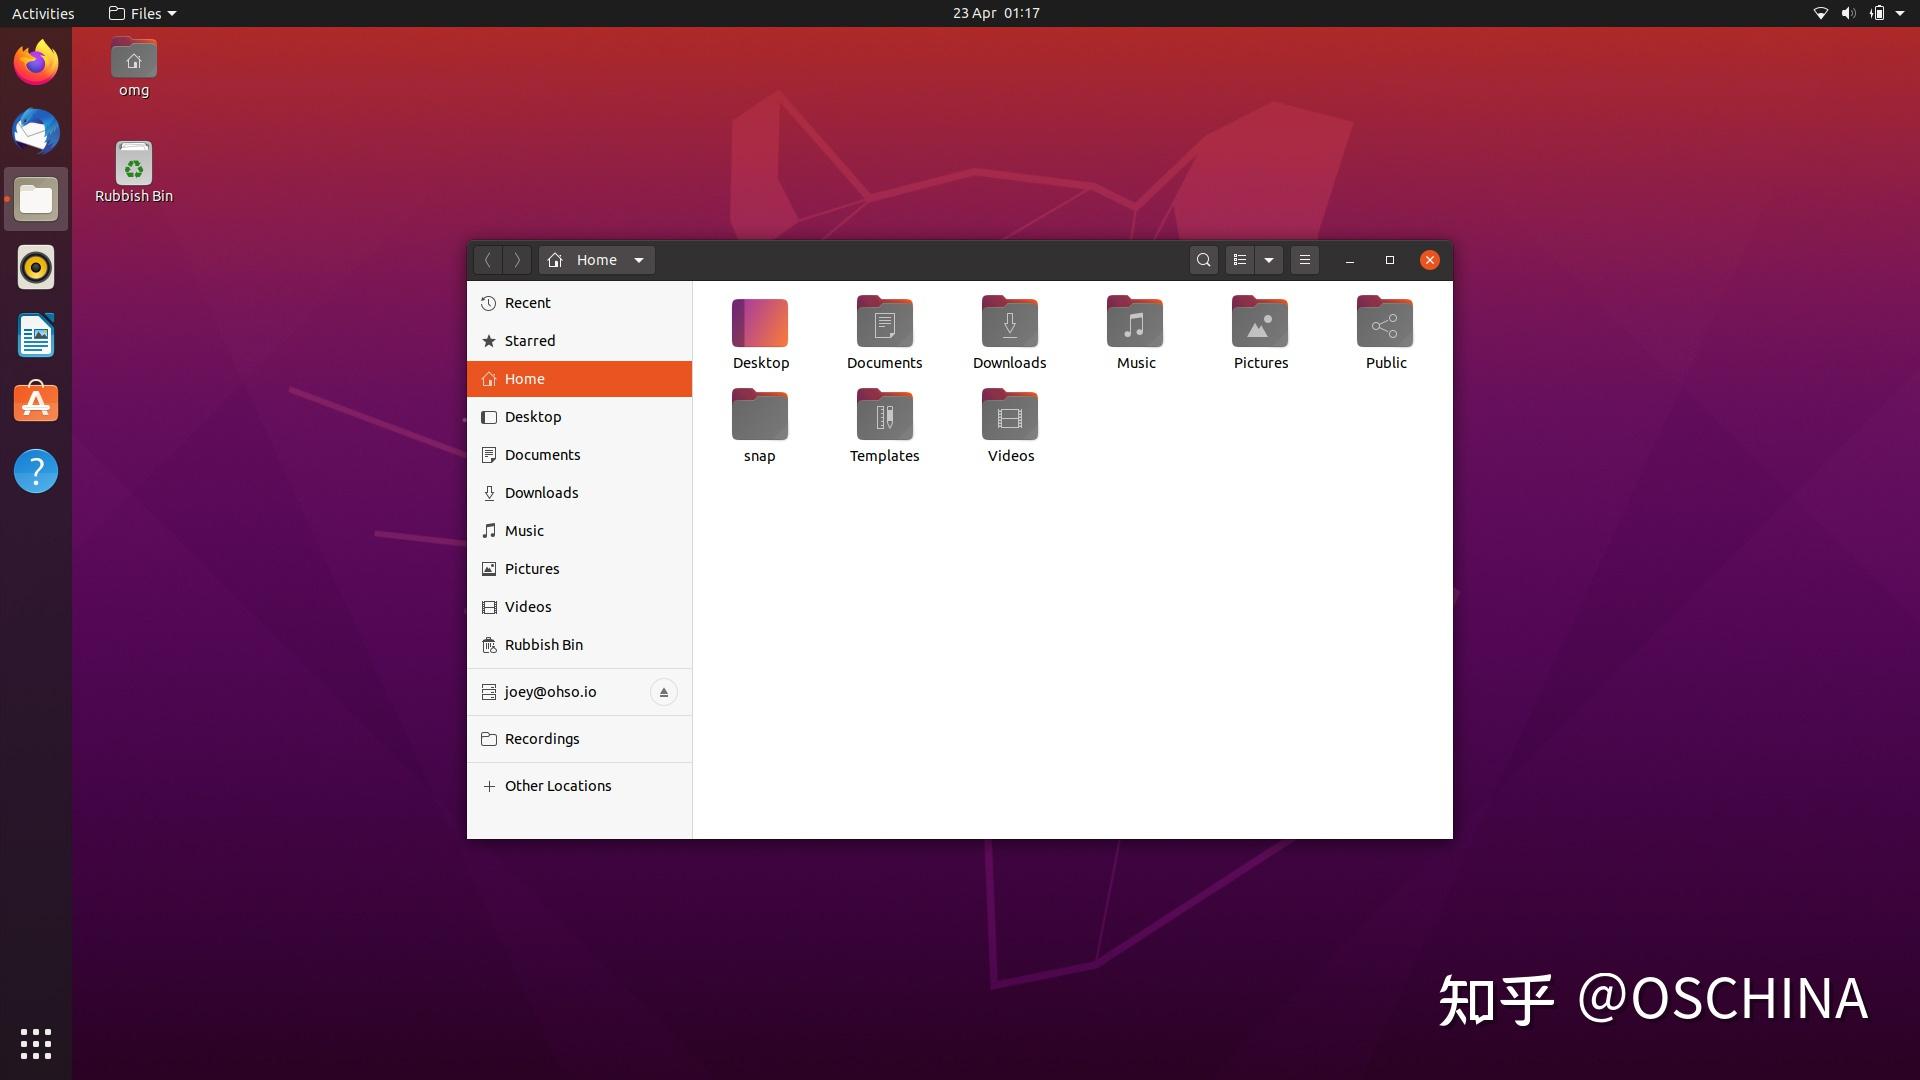Launch Rhythmbox from the dock
The height and width of the screenshot is (1080, 1920).
[35, 267]
